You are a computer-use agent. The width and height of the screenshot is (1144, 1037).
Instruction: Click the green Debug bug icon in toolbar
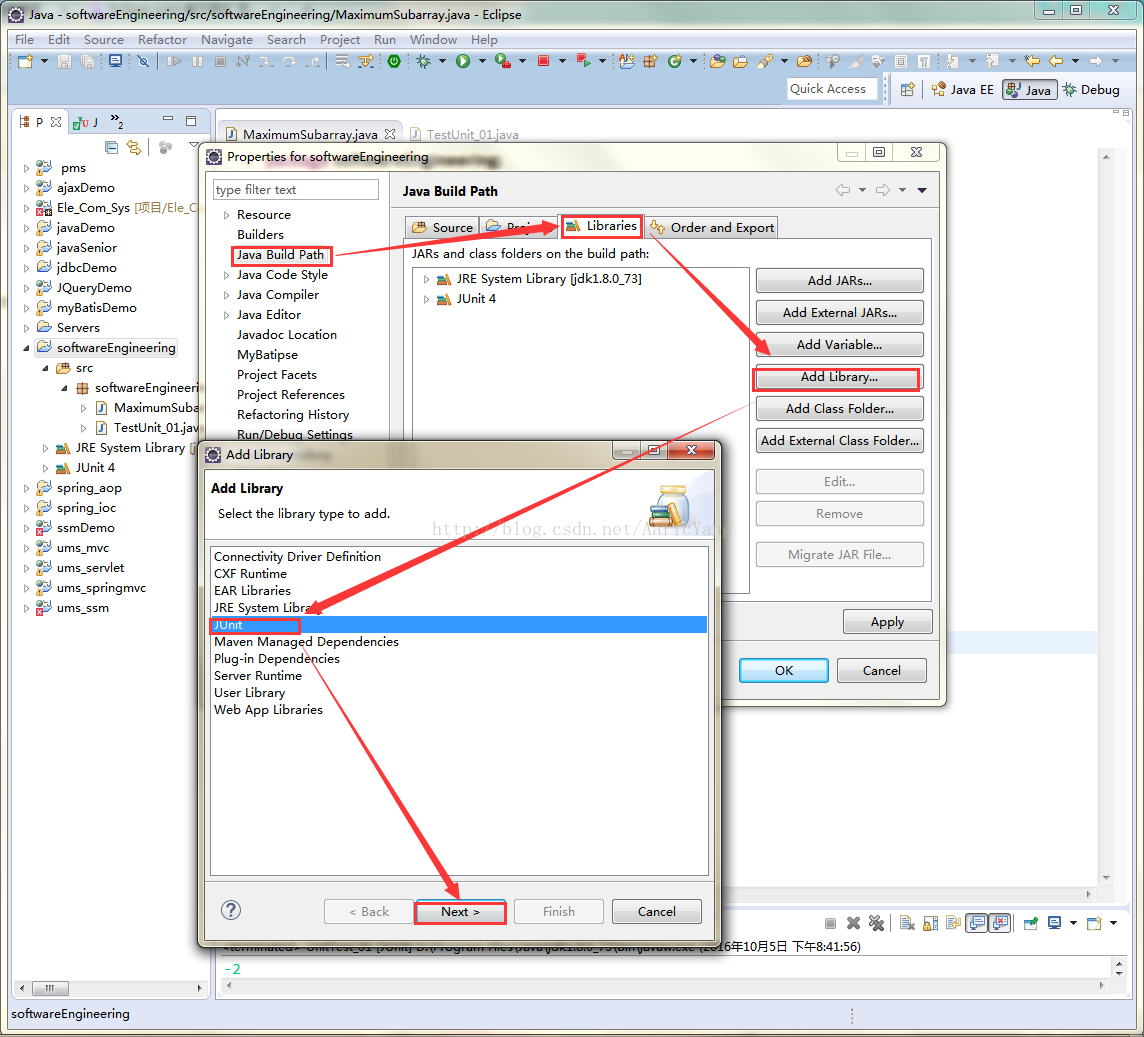(424, 61)
